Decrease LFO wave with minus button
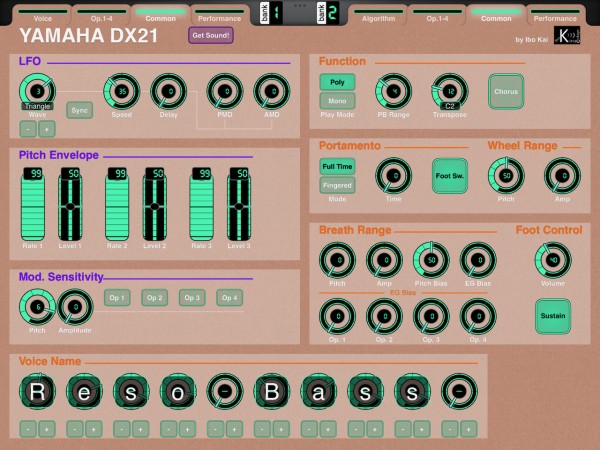 (x=28, y=129)
